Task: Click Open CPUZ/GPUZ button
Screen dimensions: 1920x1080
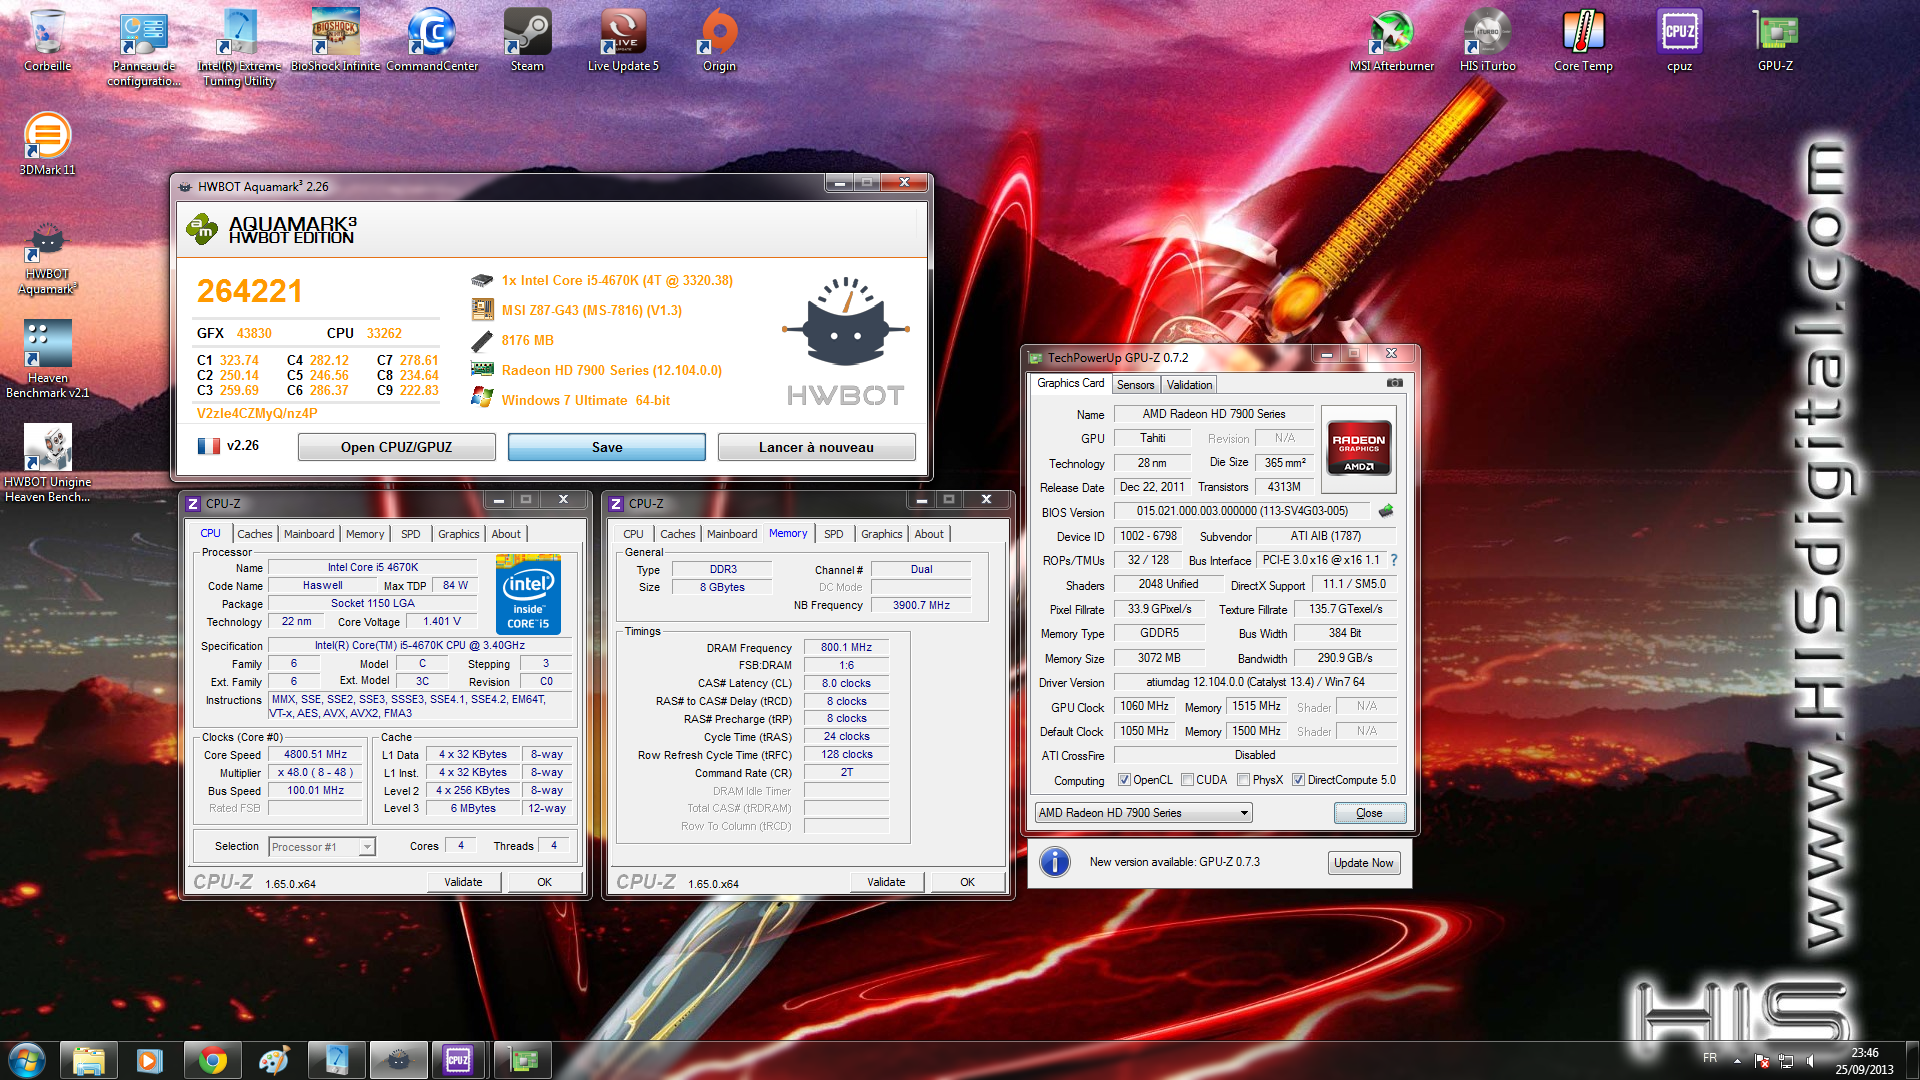Action: 396,447
